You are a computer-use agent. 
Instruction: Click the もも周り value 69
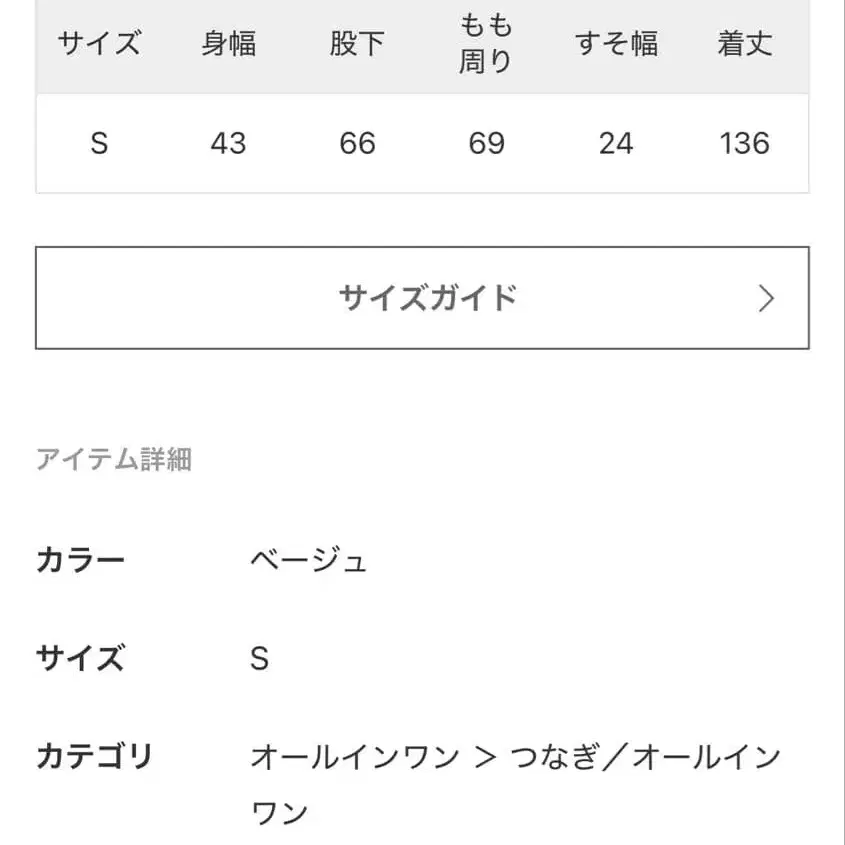click(486, 144)
